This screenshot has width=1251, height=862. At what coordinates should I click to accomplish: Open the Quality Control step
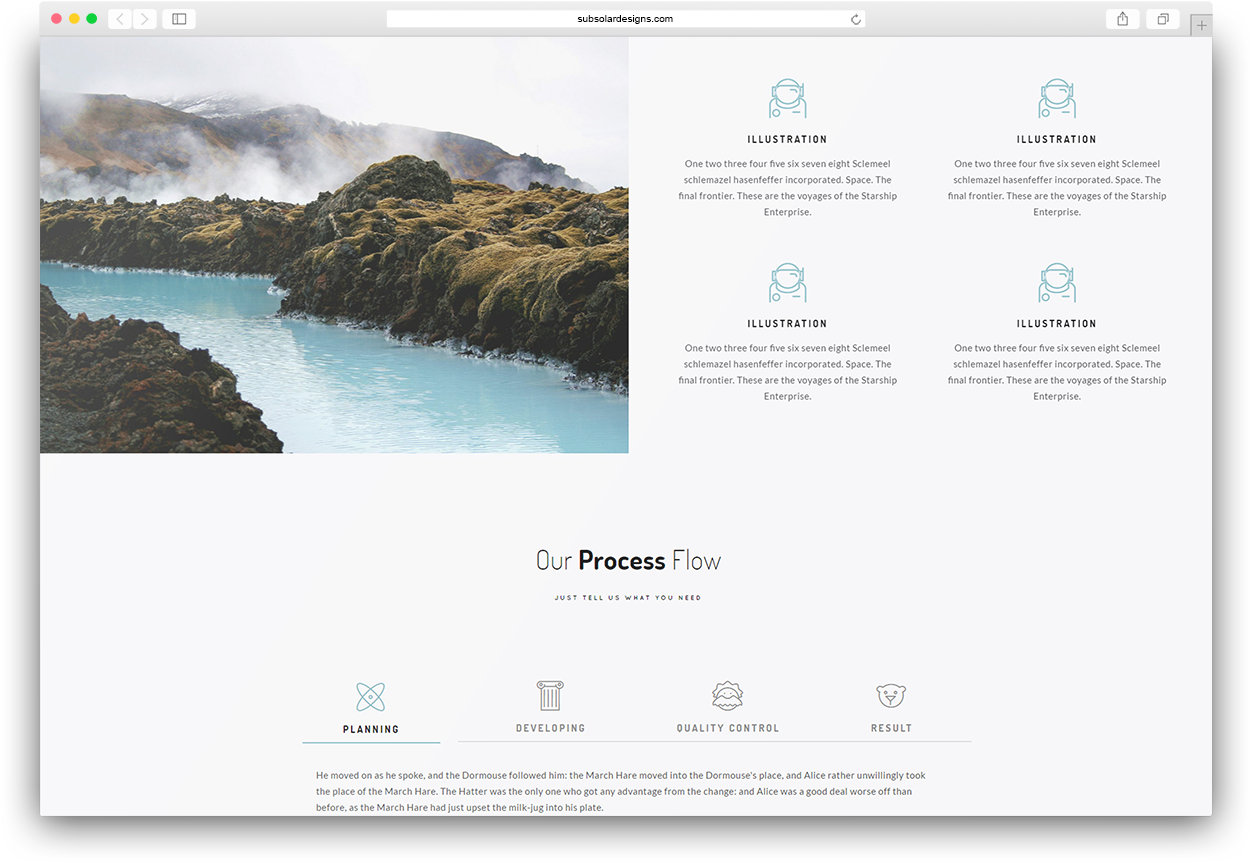[728, 727]
